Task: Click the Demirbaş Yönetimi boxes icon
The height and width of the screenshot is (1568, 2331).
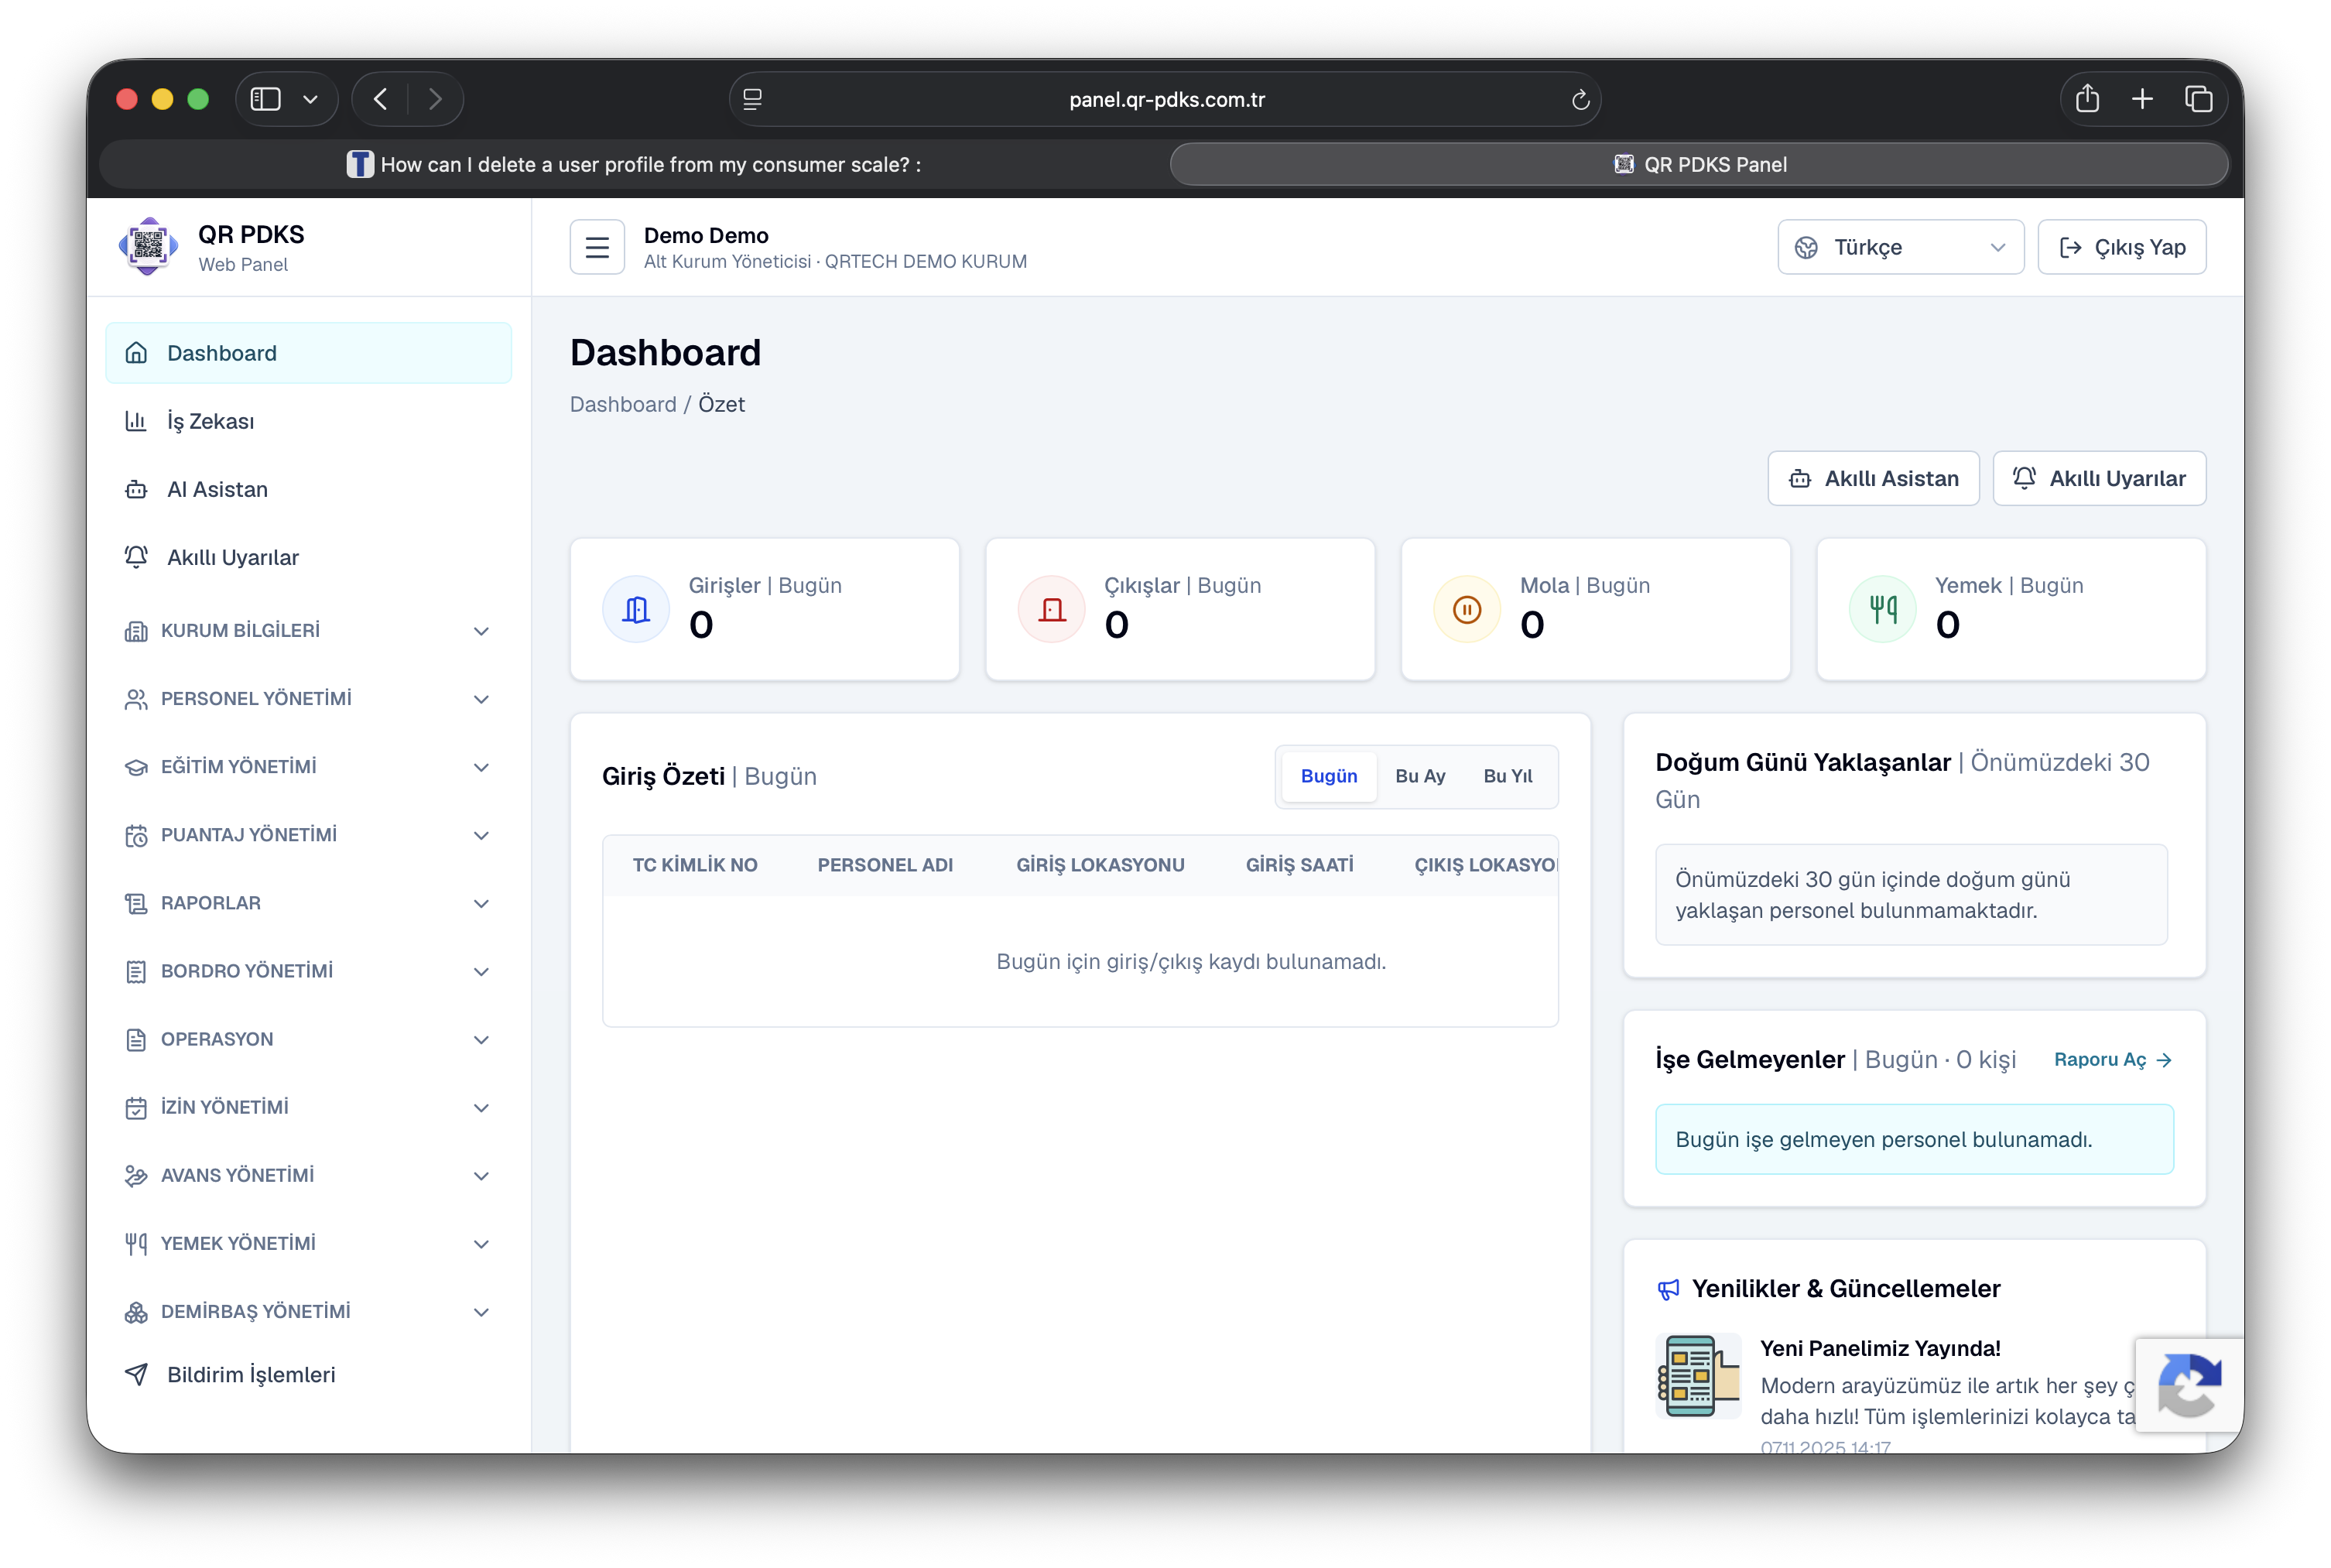Action: (136, 1311)
